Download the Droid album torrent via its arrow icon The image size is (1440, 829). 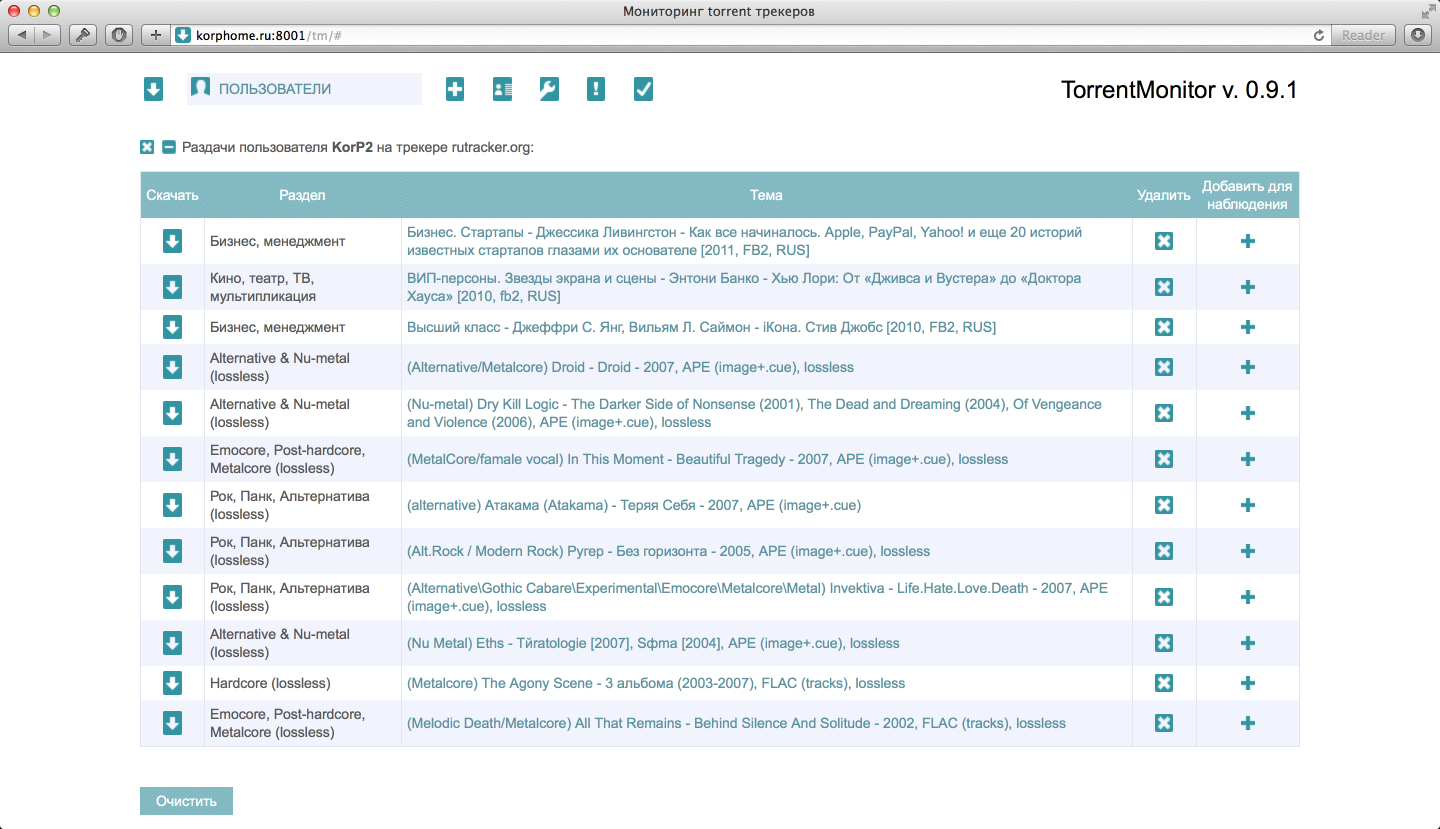tap(172, 367)
